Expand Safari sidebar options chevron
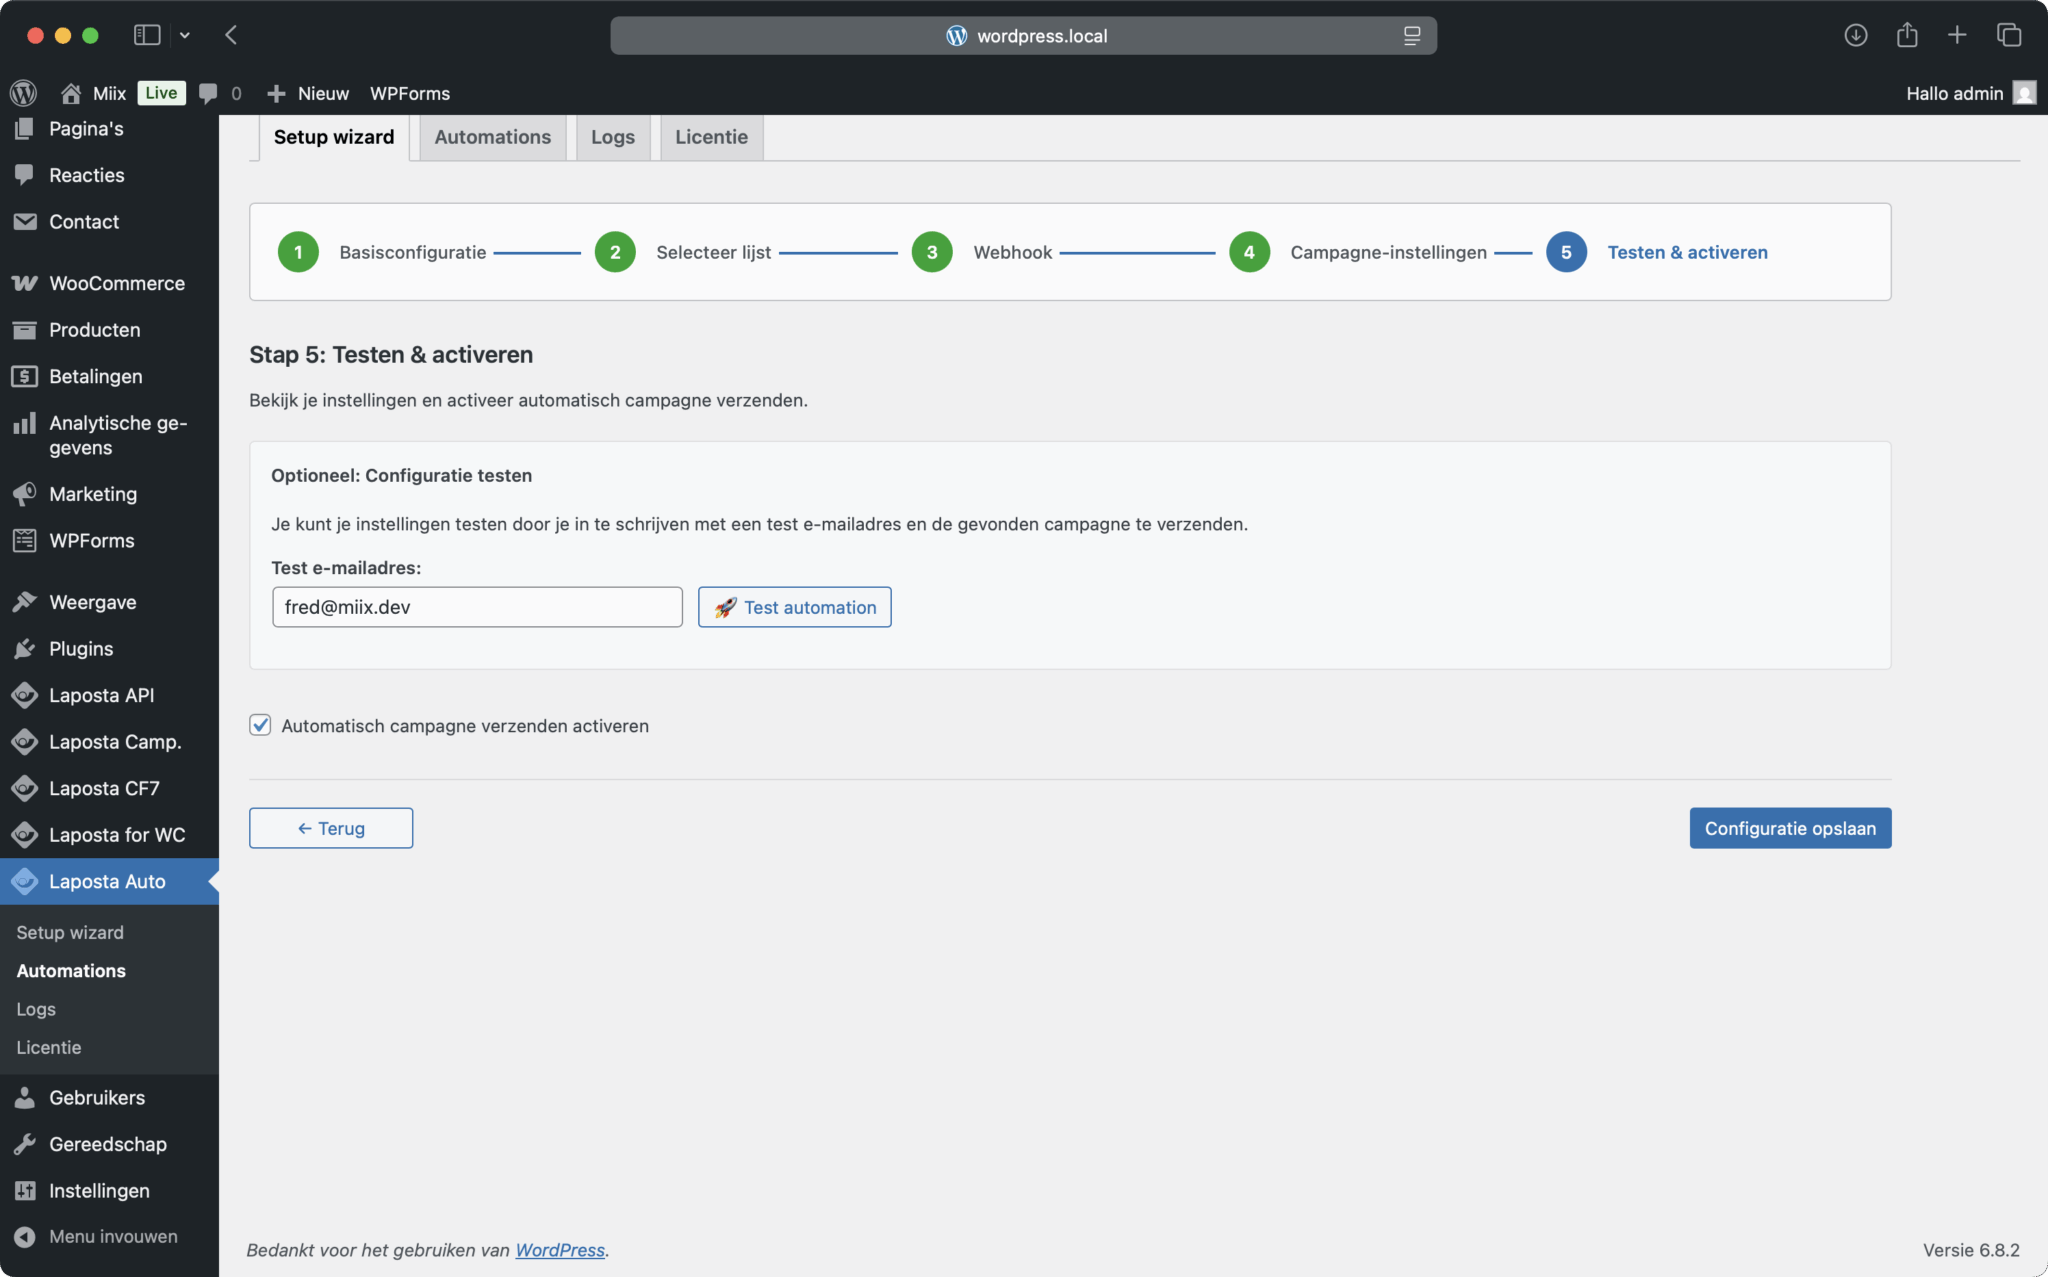 (x=185, y=35)
